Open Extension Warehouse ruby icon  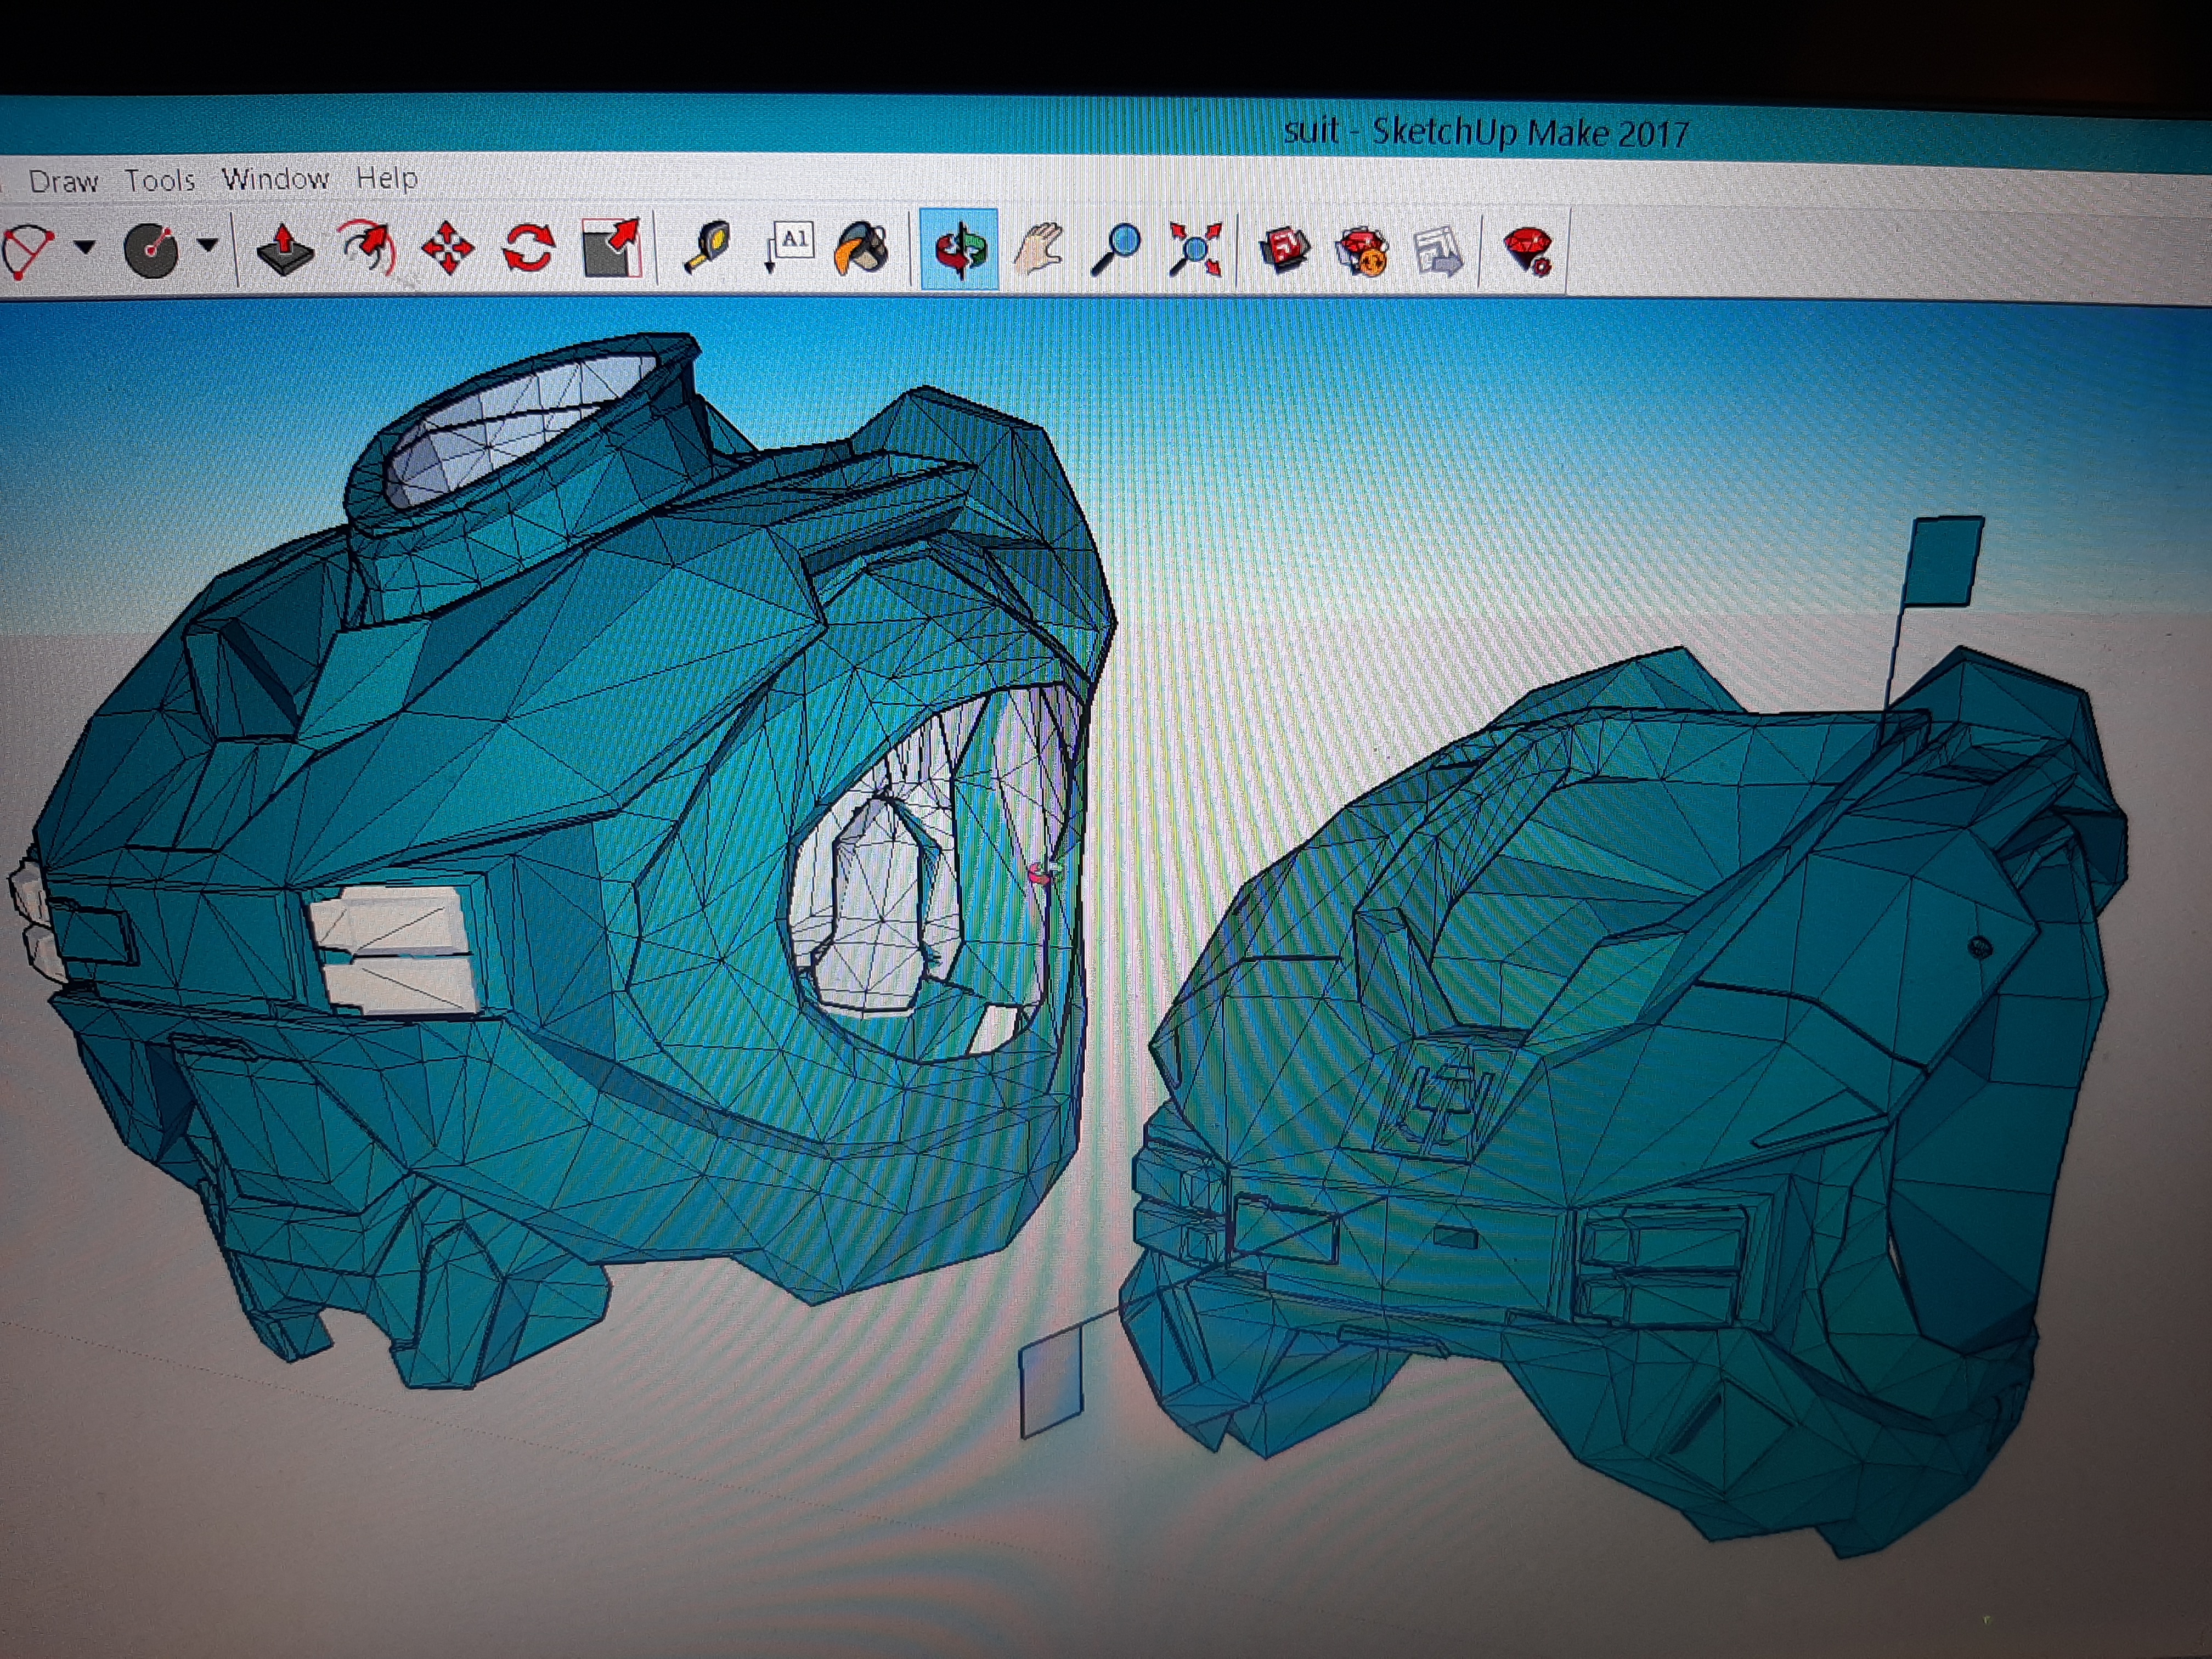(x=1362, y=250)
